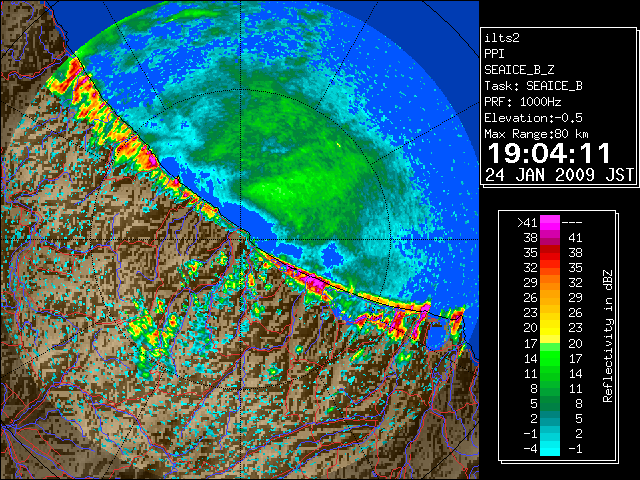Select the "Task: SEAICE_B" line
The image size is (640, 480).
tap(533, 86)
